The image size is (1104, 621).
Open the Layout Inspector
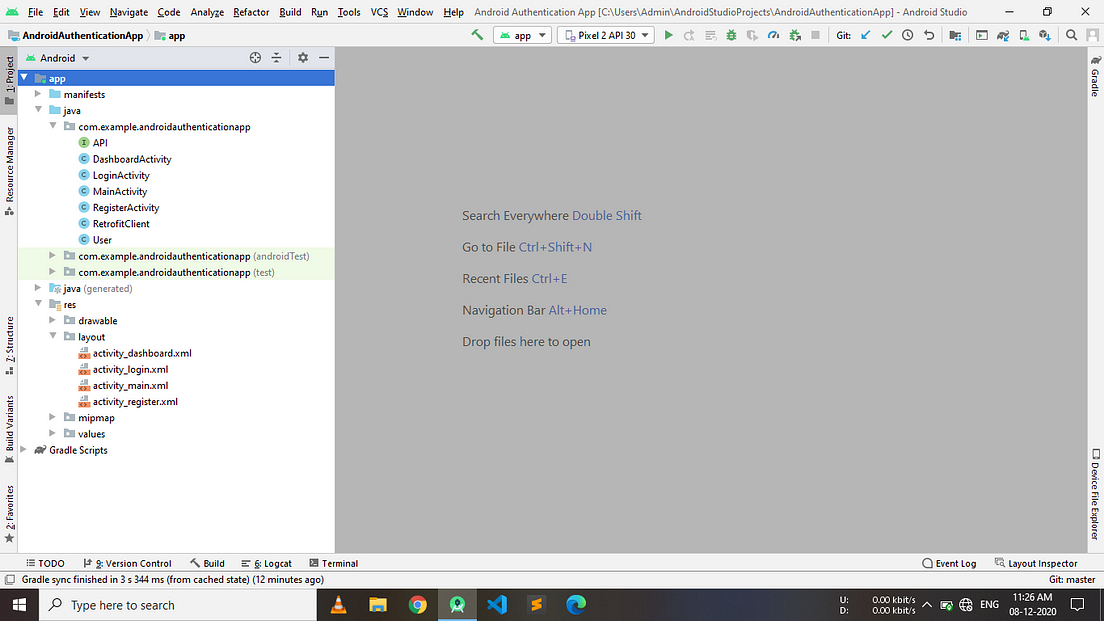[1036, 563]
